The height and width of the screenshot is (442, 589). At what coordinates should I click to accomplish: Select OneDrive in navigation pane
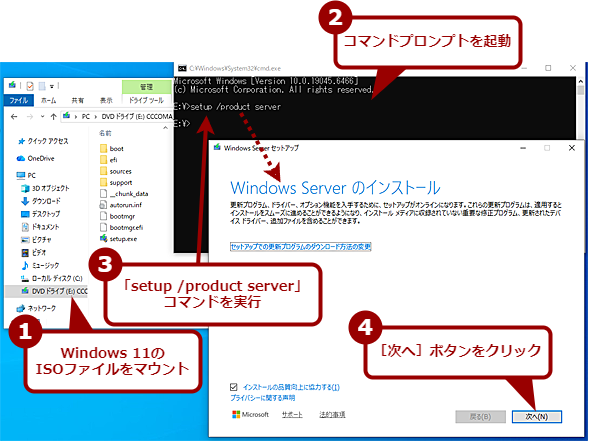[36, 158]
